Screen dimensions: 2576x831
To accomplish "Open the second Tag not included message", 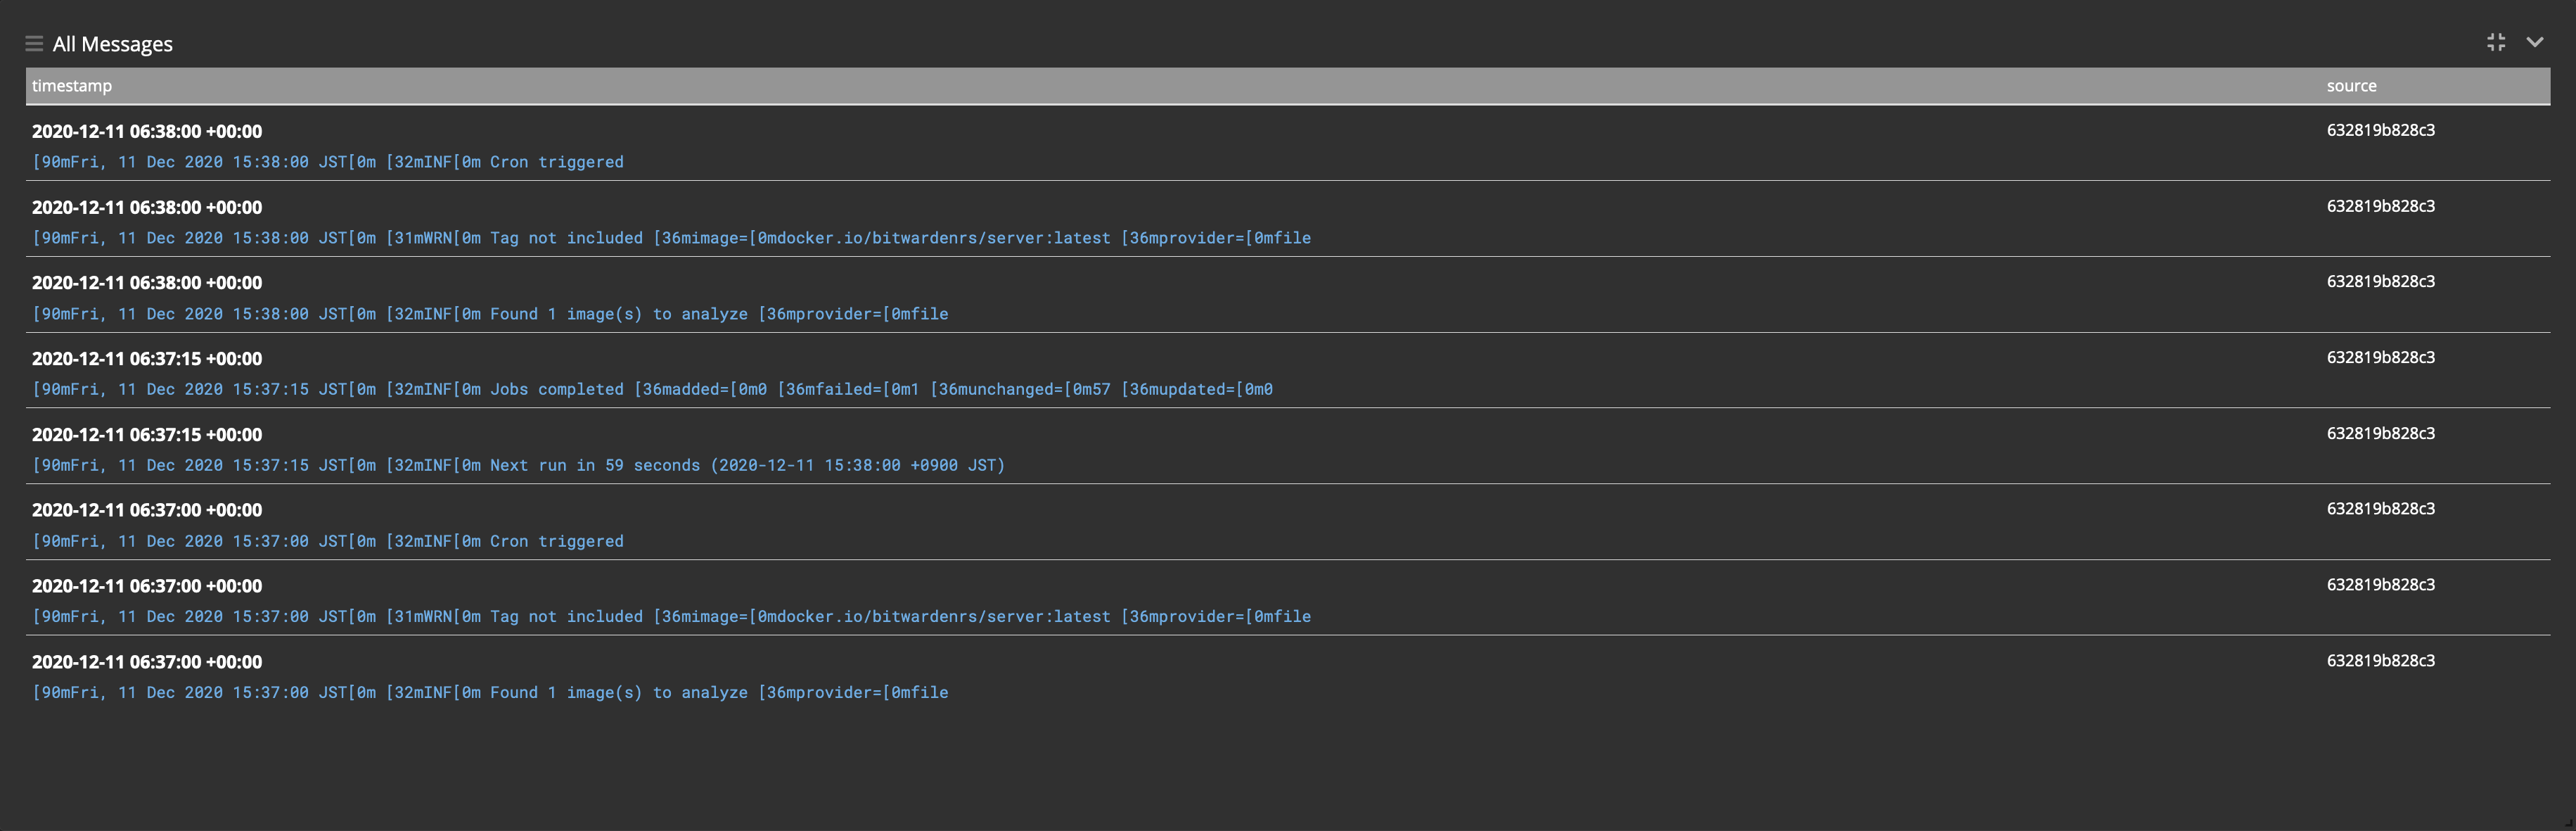I will [670, 616].
